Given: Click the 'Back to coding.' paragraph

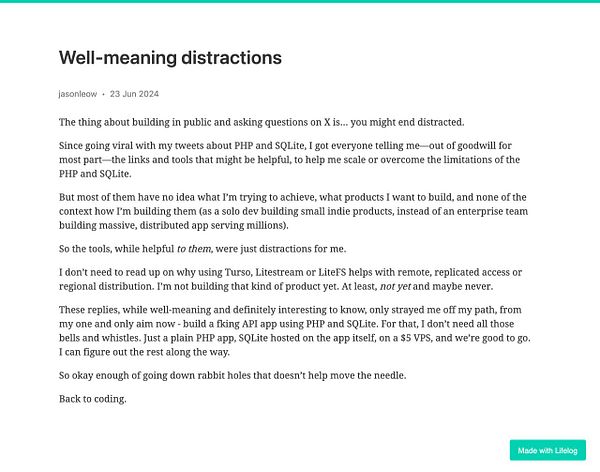Looking at the screenshot, I should tap(93, 399).
